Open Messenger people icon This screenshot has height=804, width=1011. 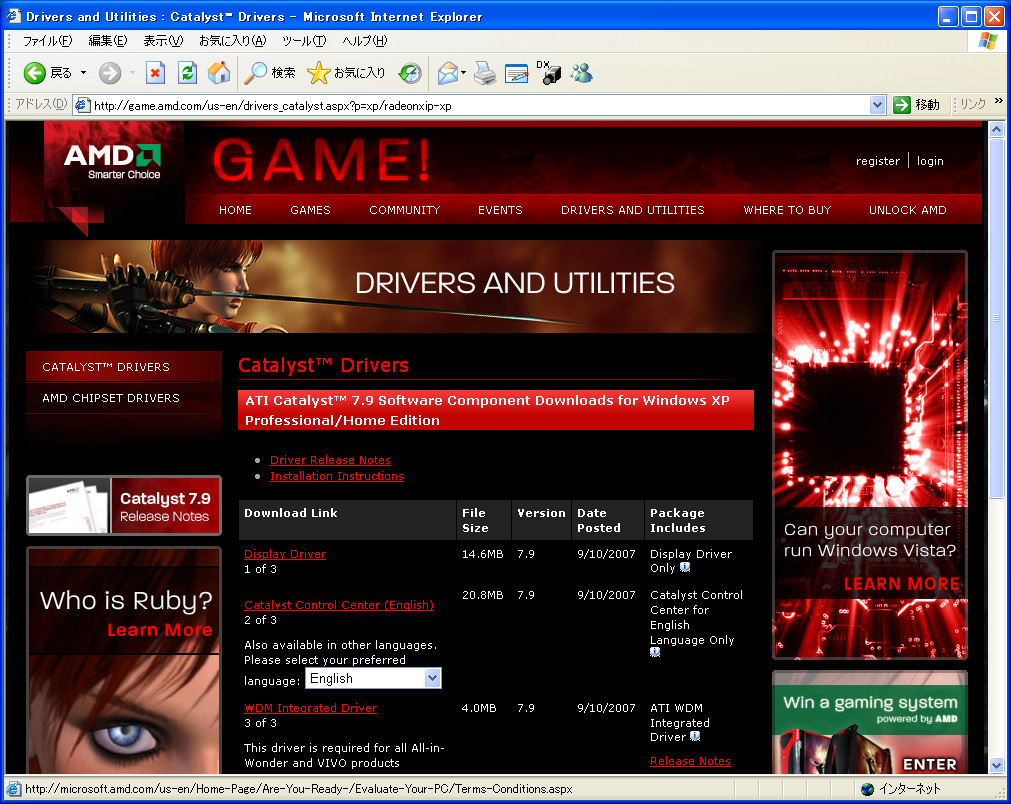(x=582, y=73)
